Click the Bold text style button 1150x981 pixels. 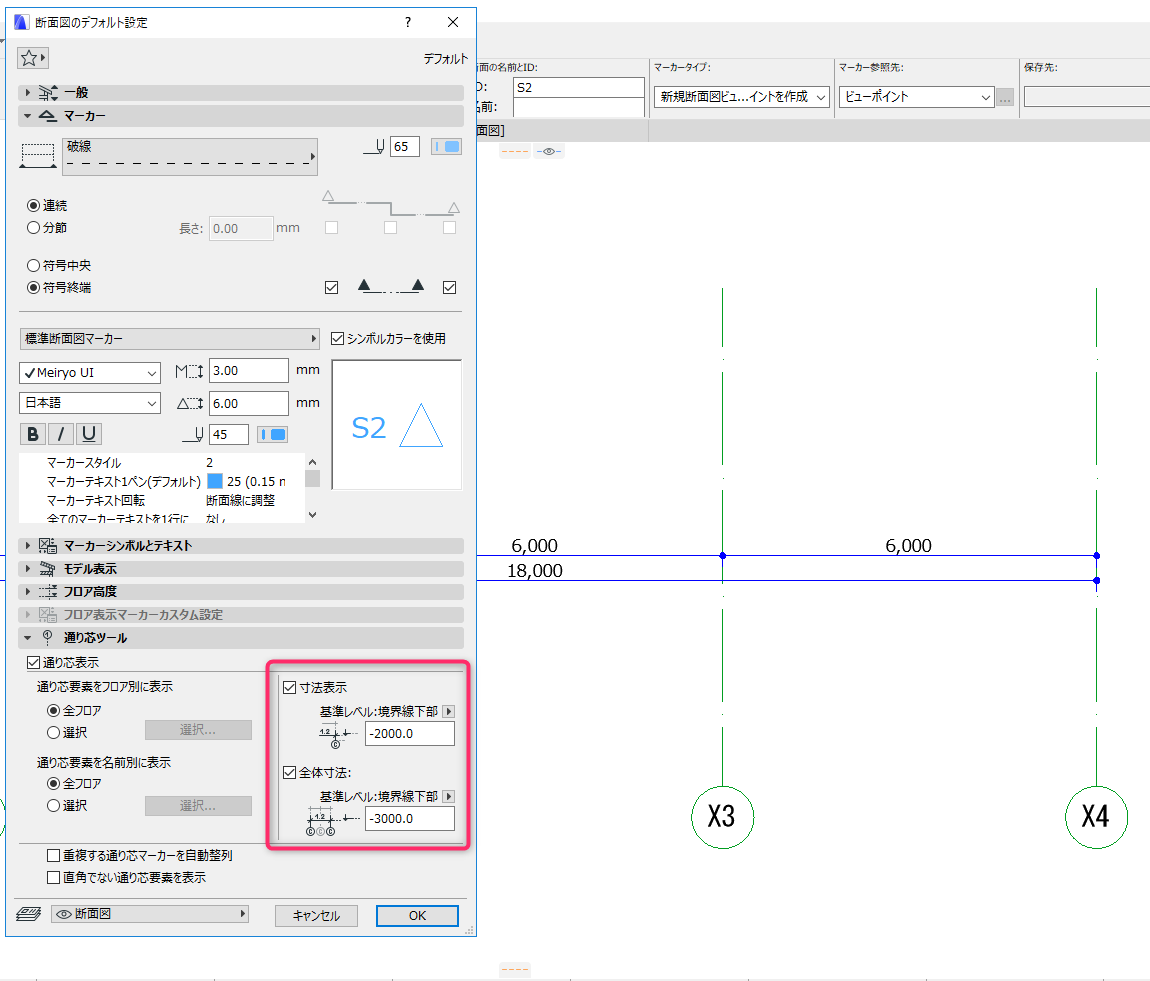coord(33,434)
